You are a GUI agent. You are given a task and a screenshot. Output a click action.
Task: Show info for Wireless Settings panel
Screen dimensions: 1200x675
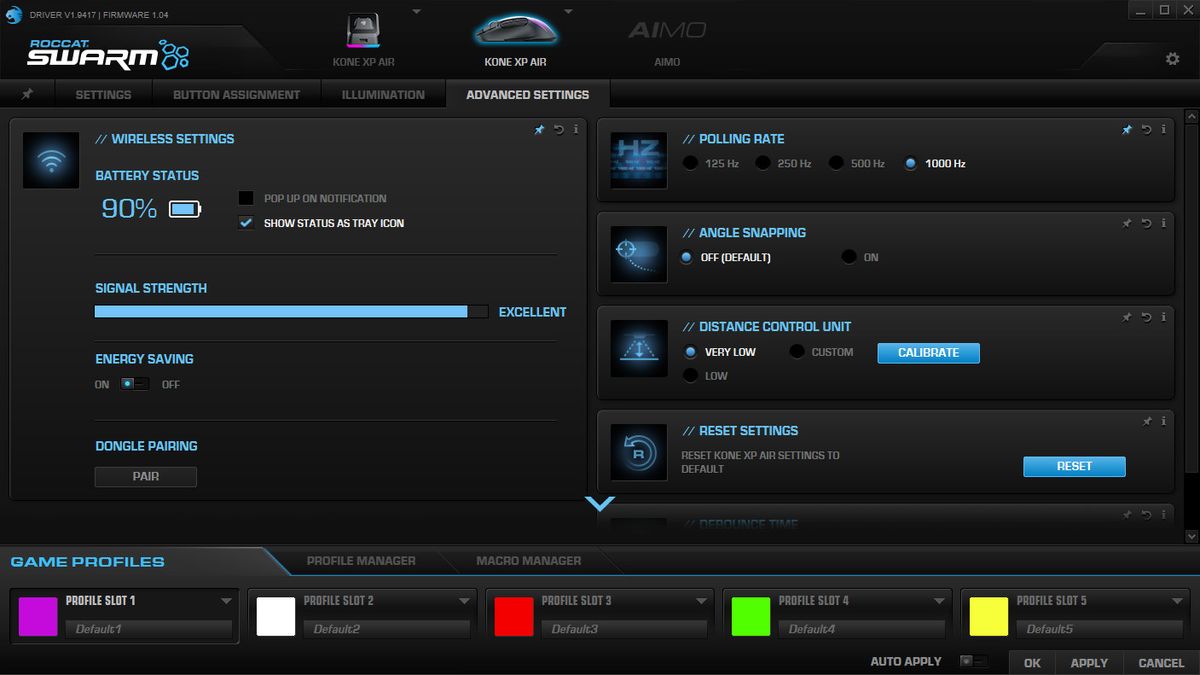pos(576,130)
